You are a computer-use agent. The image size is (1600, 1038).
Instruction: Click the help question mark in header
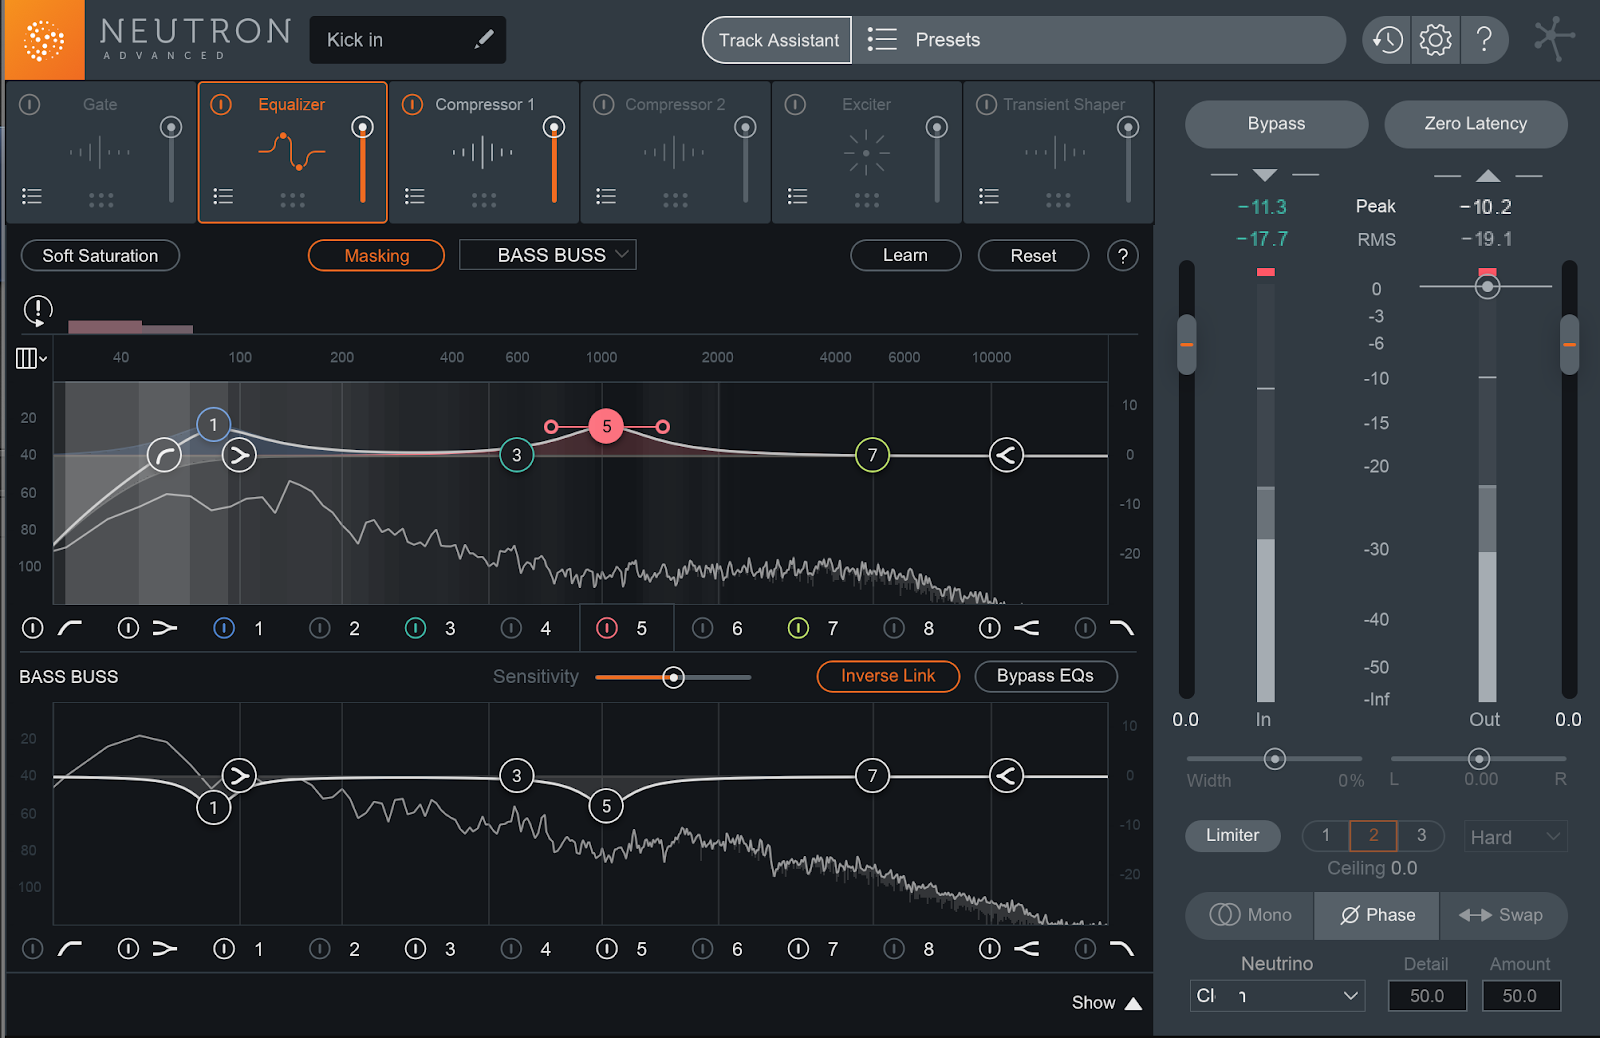pyautogui.click(x=1484, y=40)
